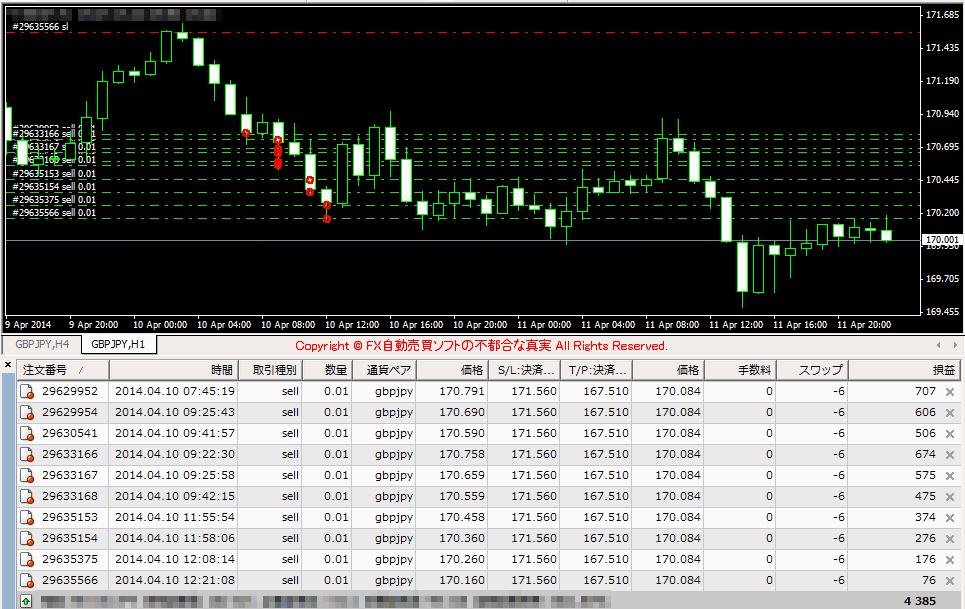This screenshot has height=609, width=965.
Task: Click the order icon for ticket 29633166
Action: 27,455
